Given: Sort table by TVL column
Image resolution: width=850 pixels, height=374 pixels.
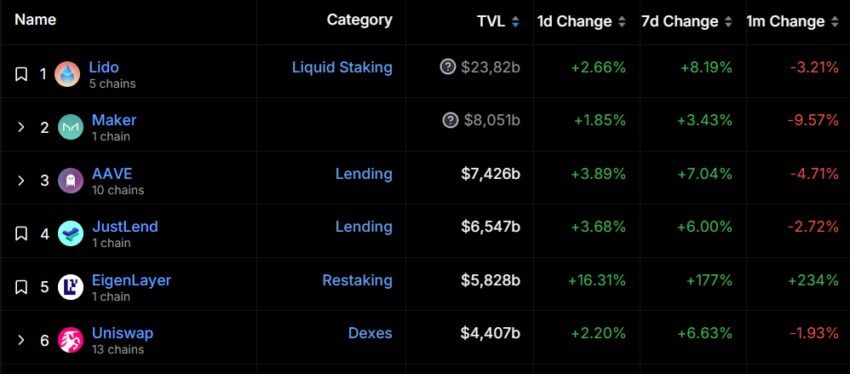Looking at the screenshot, I should click(498, 22).
